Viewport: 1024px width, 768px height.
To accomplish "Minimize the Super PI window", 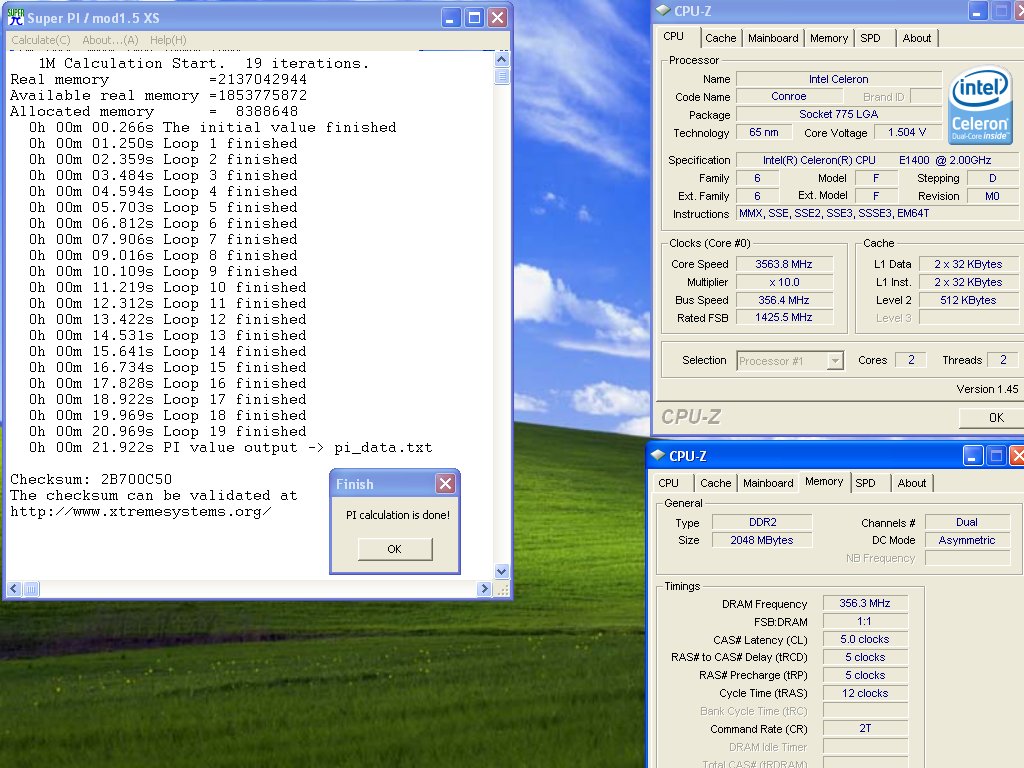I will [451, 18].
